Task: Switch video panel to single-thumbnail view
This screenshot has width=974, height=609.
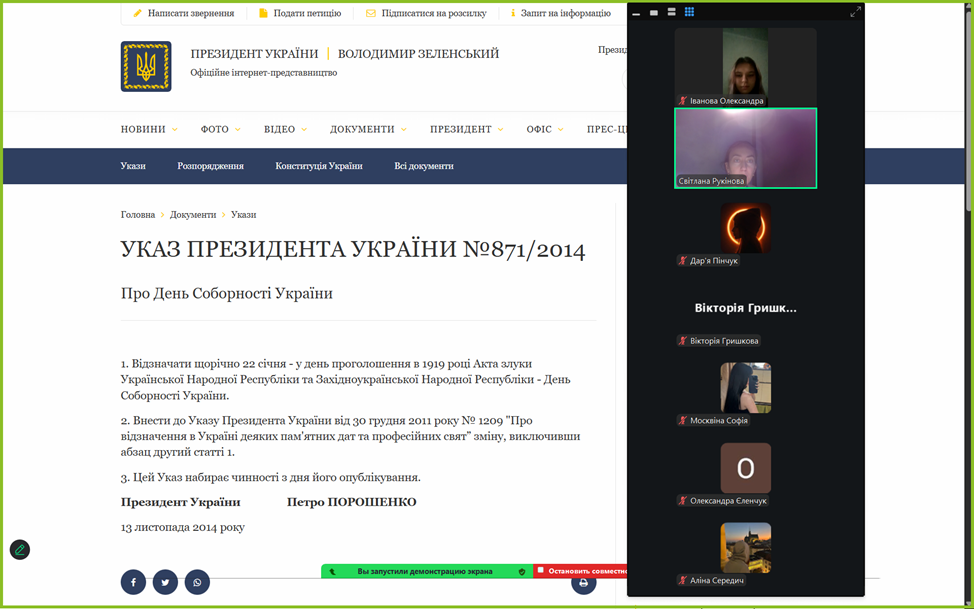Action: (x=654, y=13)
